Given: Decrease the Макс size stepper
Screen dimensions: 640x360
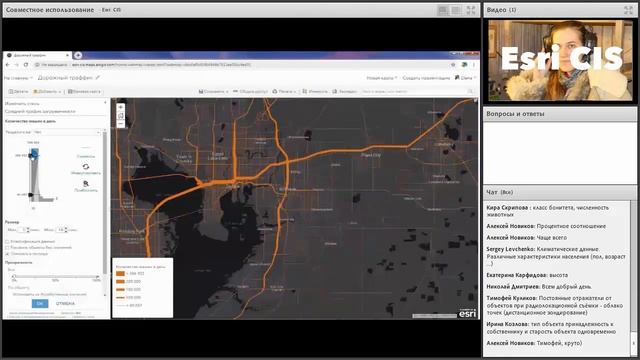Looking at the screenshot, I should coord(66,231).
